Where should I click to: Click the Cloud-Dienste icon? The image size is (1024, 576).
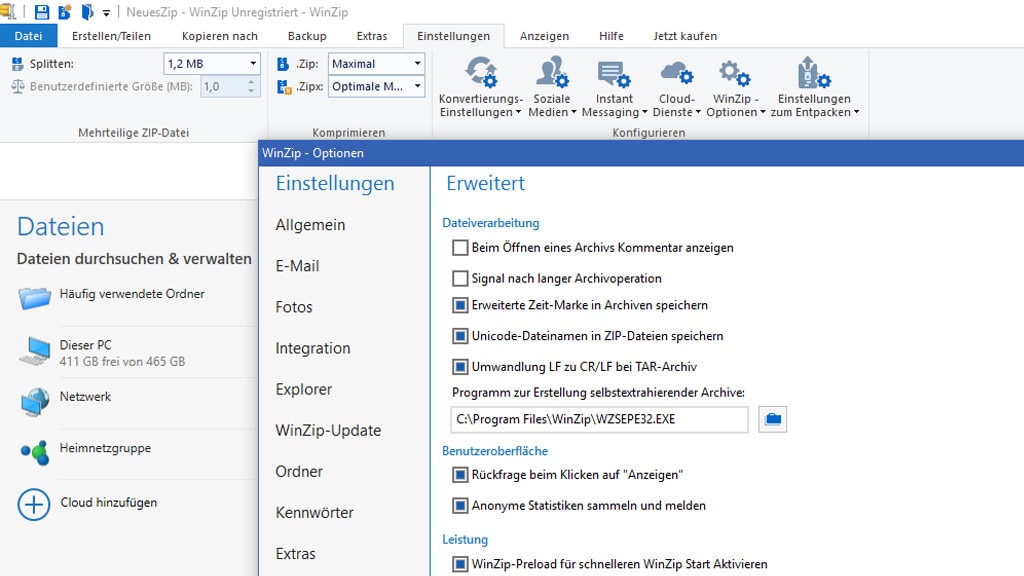pyautogui.click(x=677, y=72)
